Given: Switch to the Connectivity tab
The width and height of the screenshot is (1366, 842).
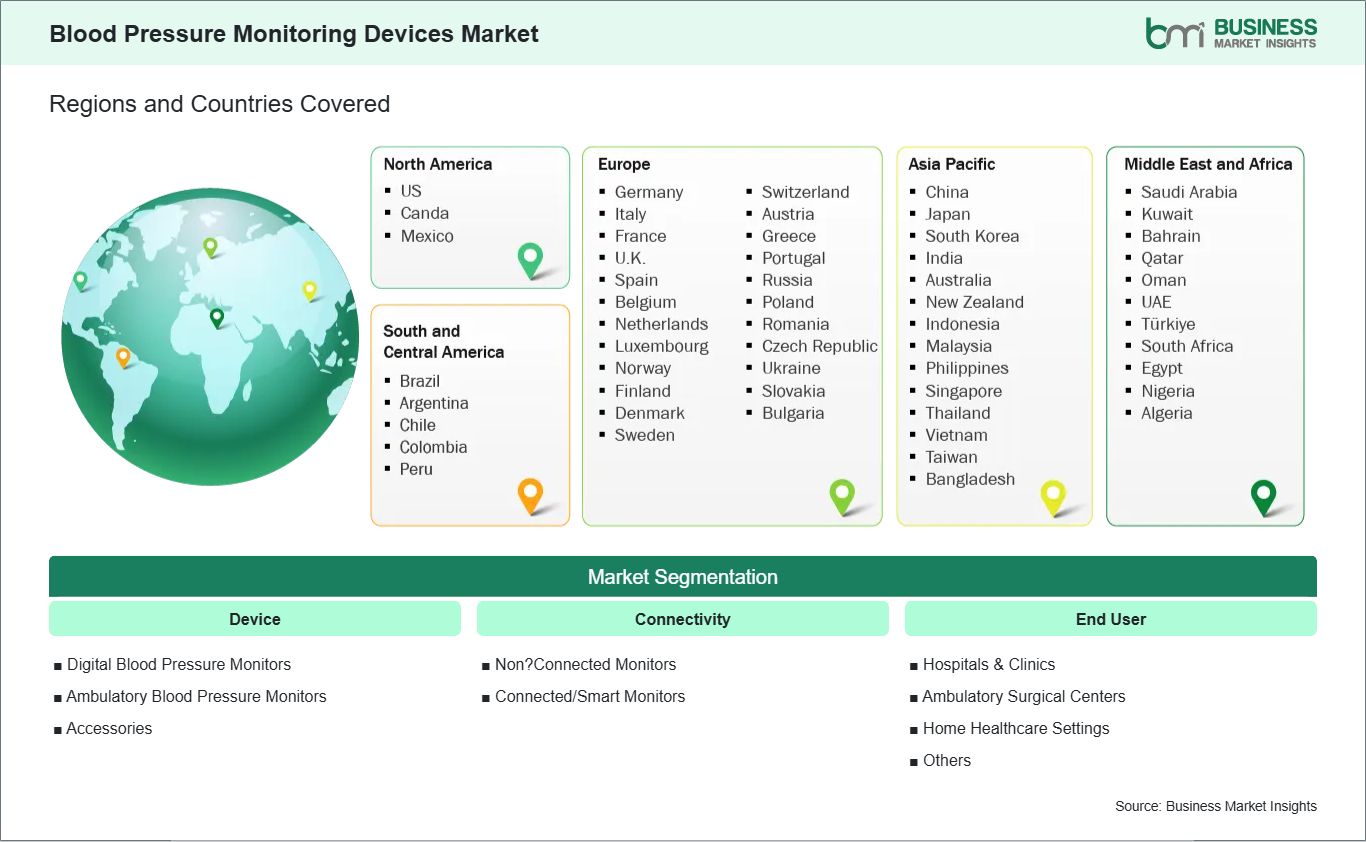Looking at the screenshot, I should (x=683, y=618).
